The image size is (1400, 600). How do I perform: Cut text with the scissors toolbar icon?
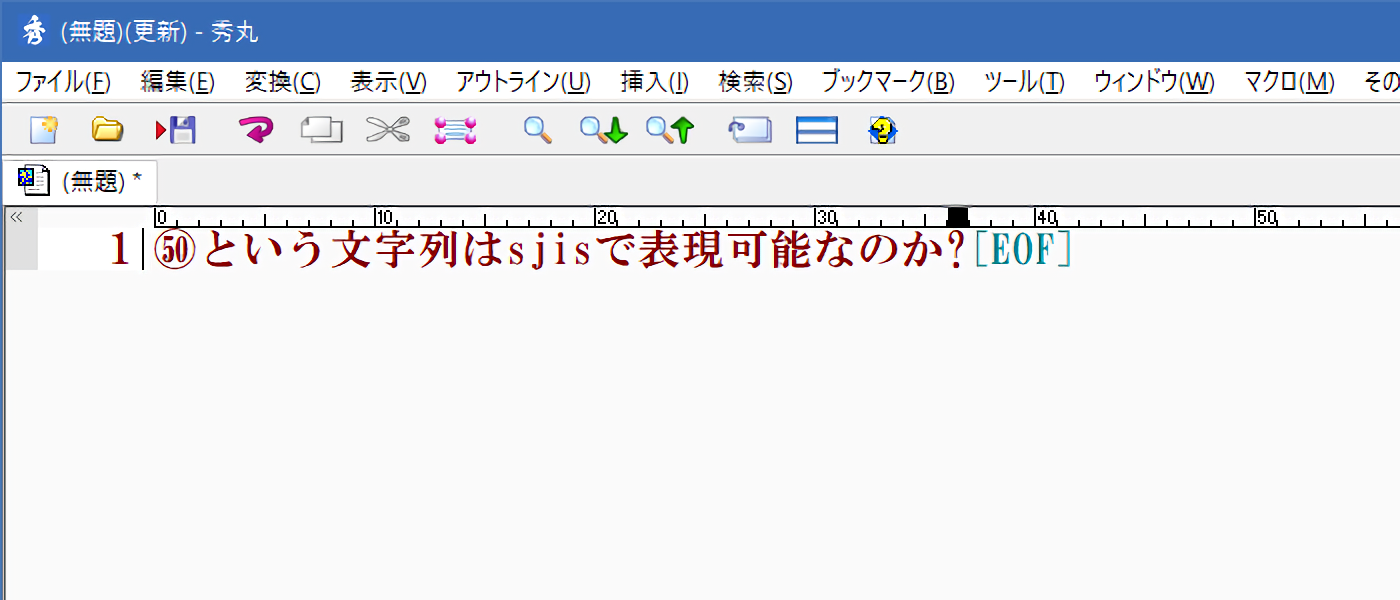384,130
